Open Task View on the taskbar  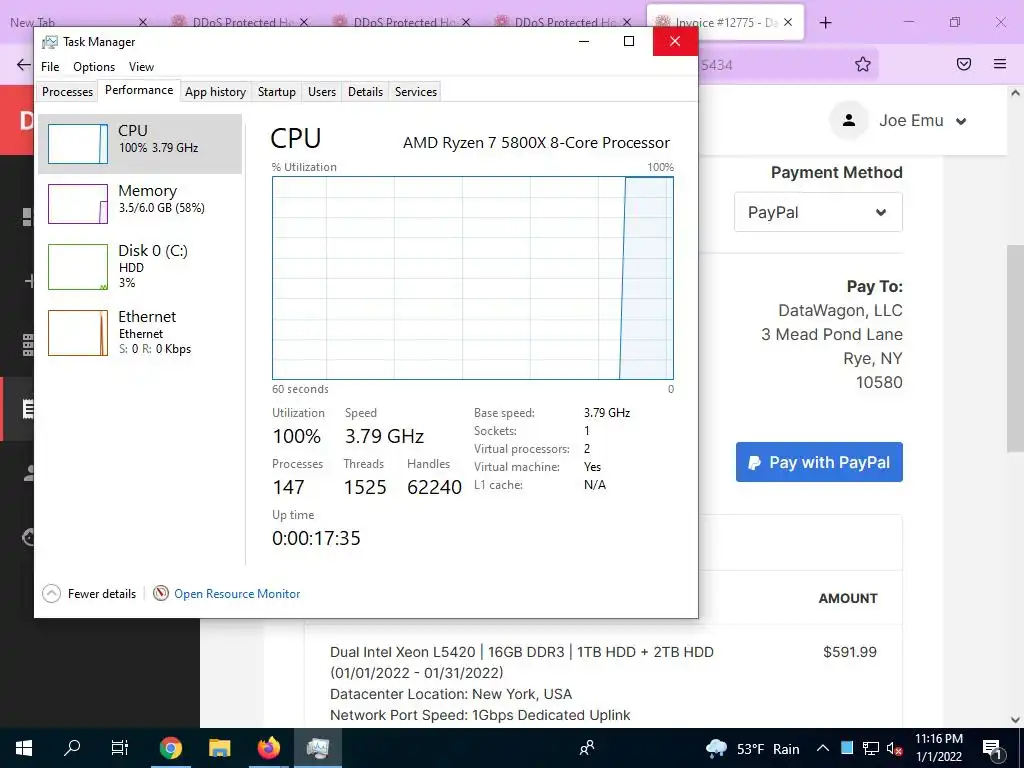click(120, 748)
